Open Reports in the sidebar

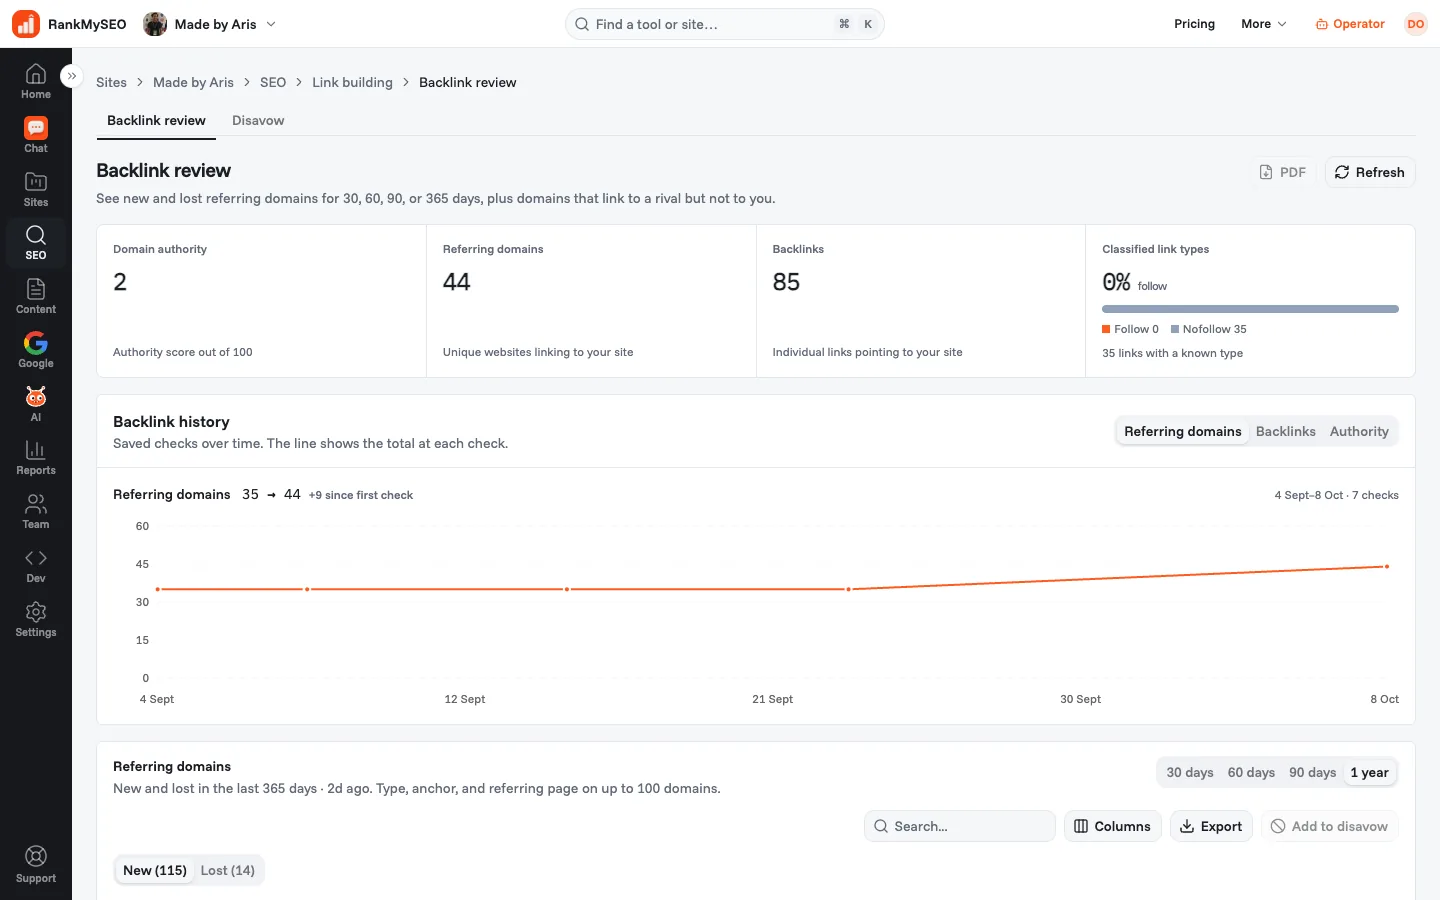36,458
